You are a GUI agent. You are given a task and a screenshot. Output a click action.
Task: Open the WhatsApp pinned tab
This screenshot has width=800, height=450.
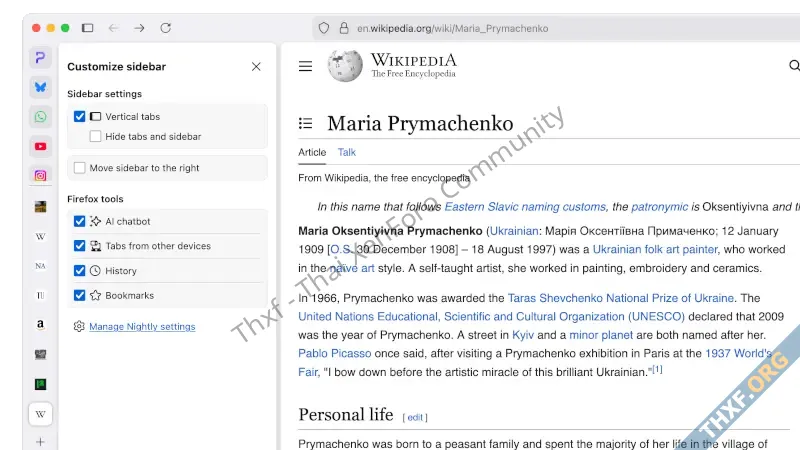(40, 117)
